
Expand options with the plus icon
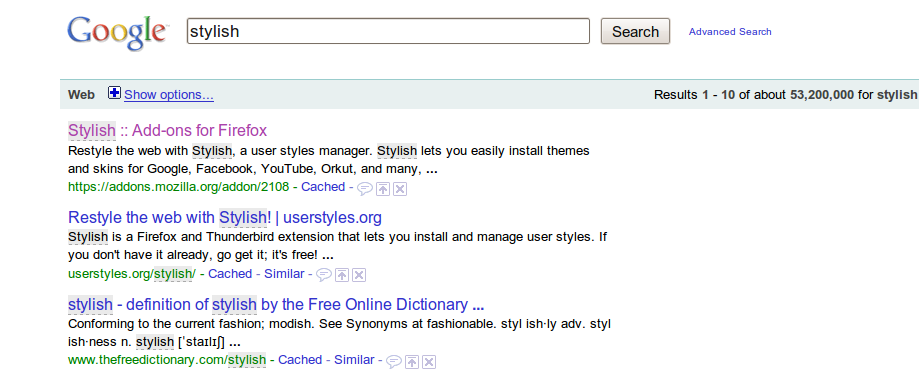pyautogui.click(x=114, y=93)
